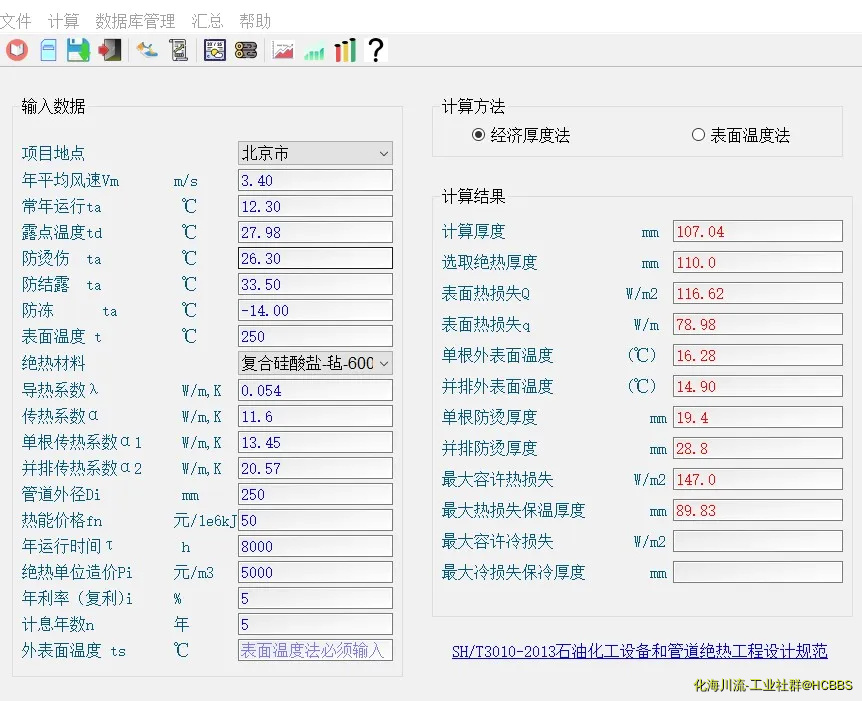
Task: Click the empty 最大容许冷损失 result field
Action: 758,541
